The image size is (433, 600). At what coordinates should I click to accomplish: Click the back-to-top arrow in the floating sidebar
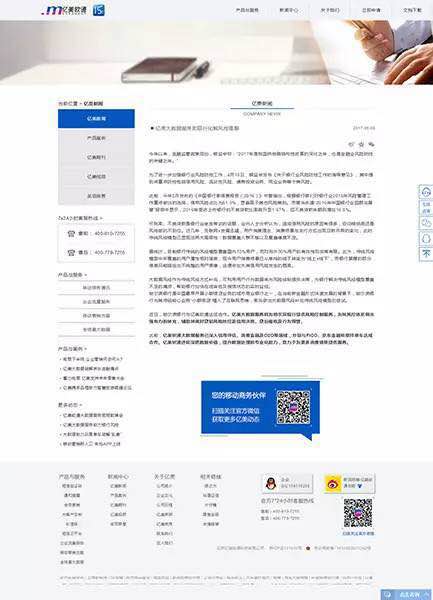(x=426, y=254)
